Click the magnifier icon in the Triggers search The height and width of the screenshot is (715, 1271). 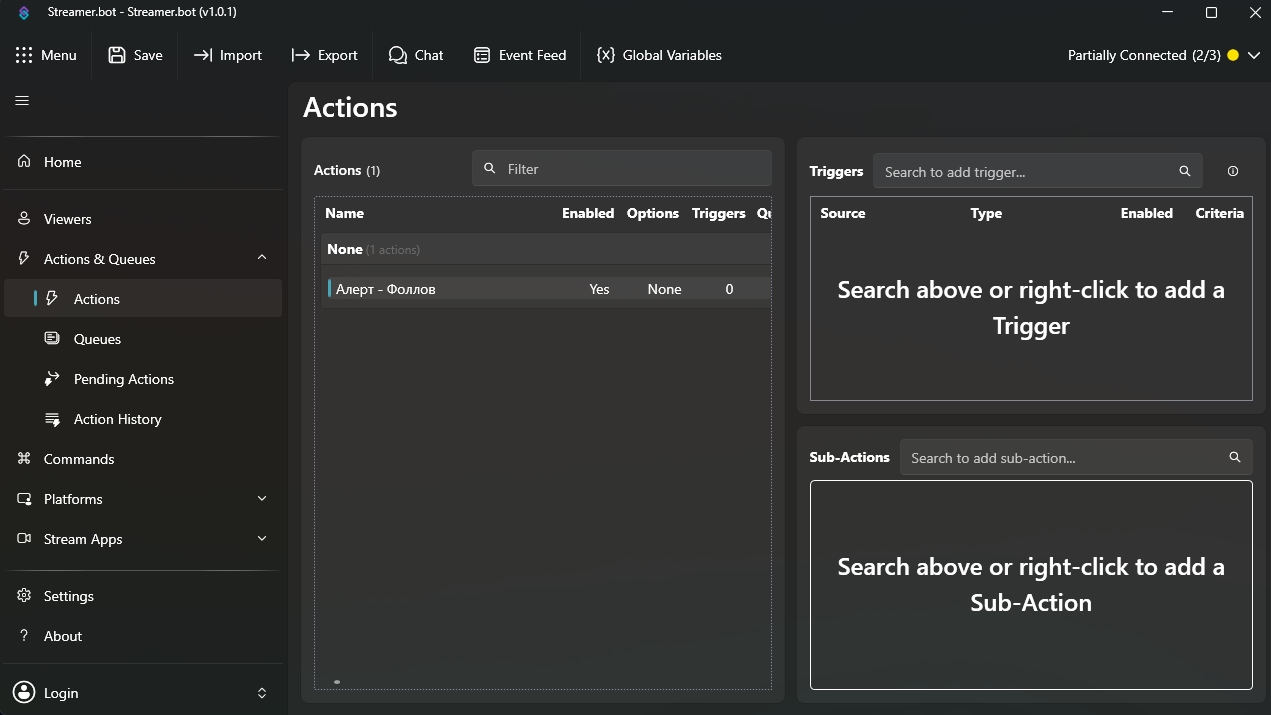pos(1184,171)
